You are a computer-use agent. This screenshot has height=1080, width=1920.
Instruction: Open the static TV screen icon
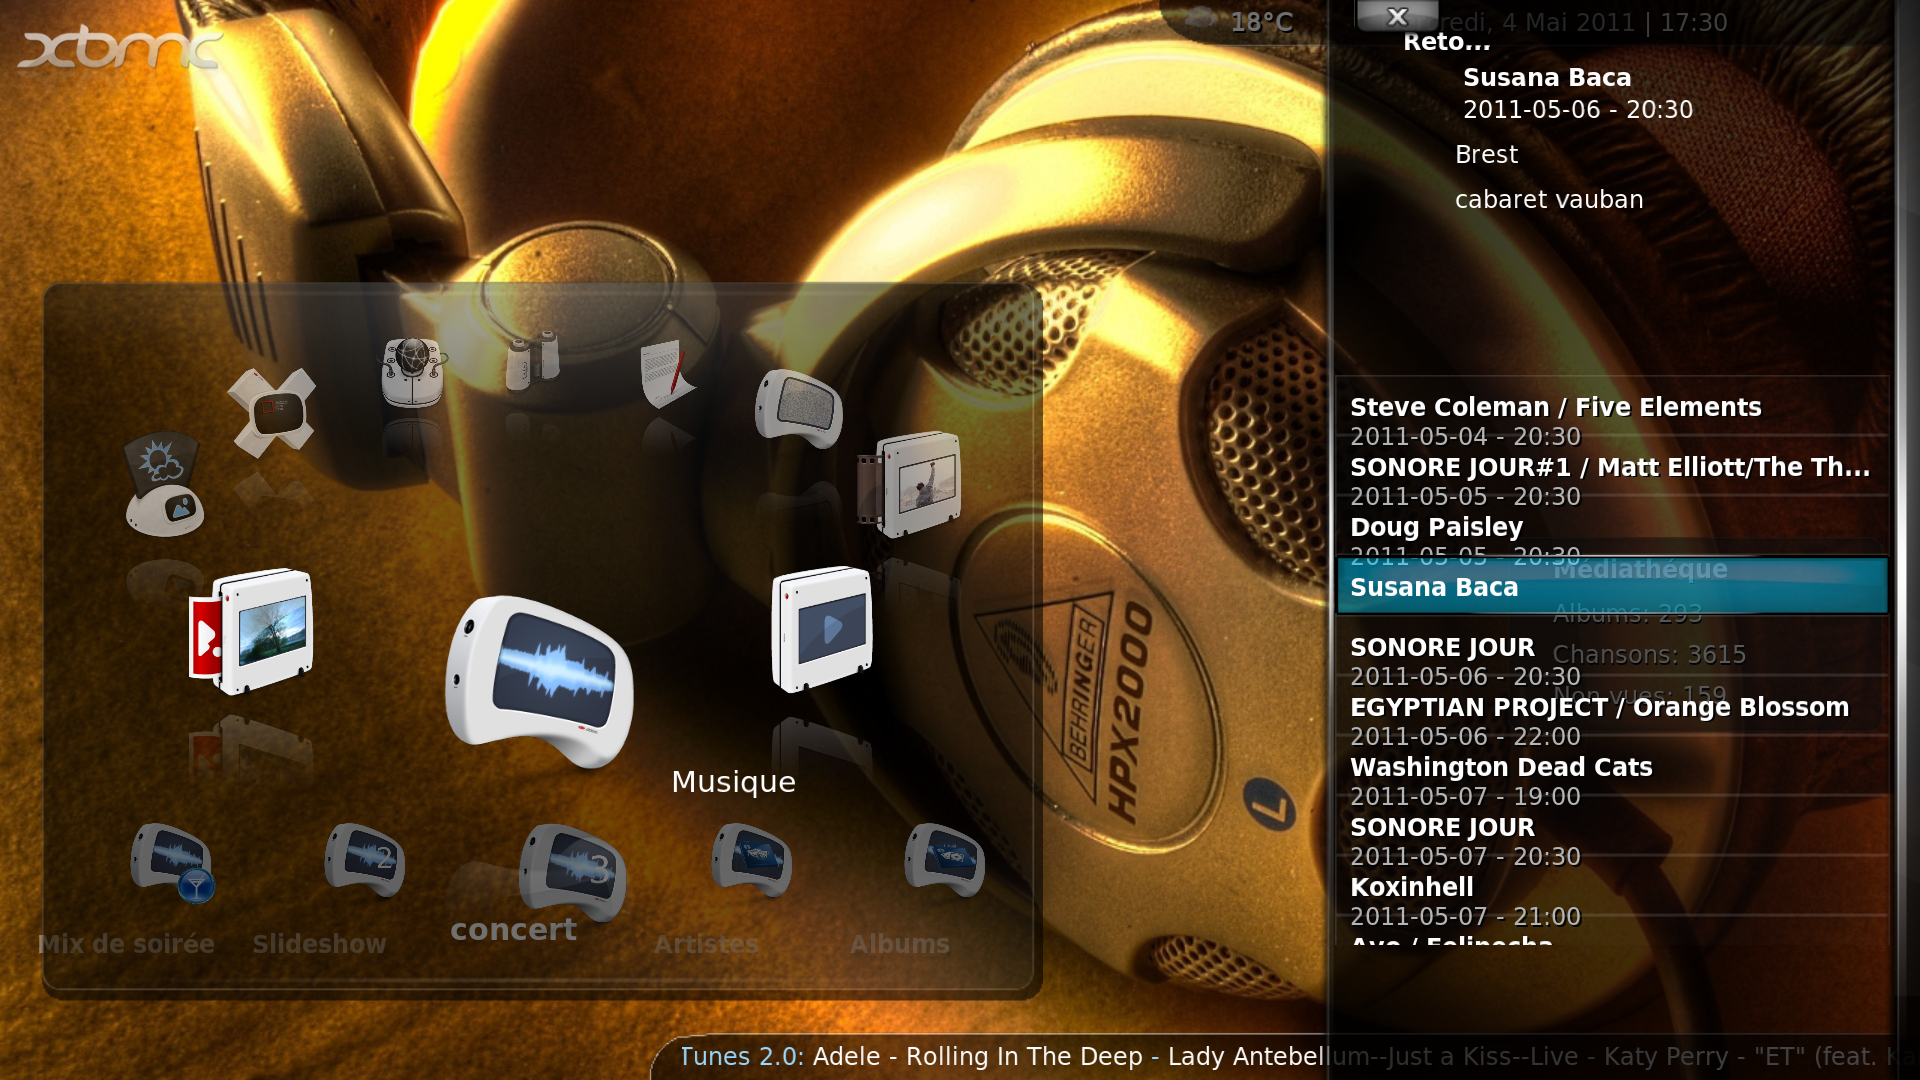799,408
